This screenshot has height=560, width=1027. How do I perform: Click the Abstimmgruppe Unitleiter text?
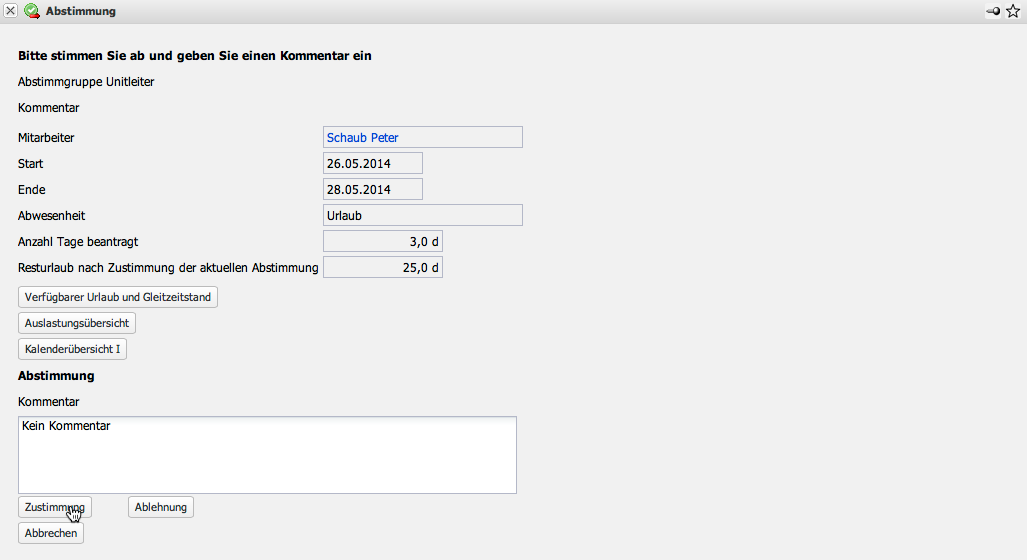pyautogui.click(x=86, y=81)
